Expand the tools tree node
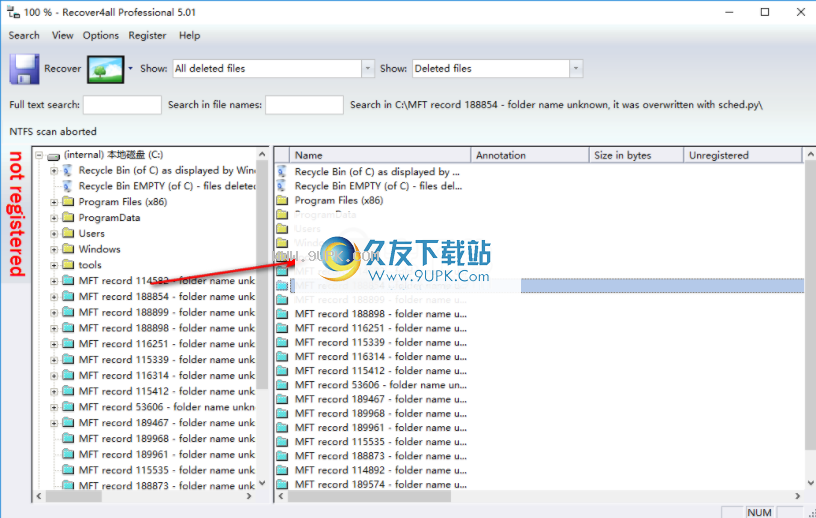Image resolution: width=816 pixels, height=518 pixels. [54, 265]
